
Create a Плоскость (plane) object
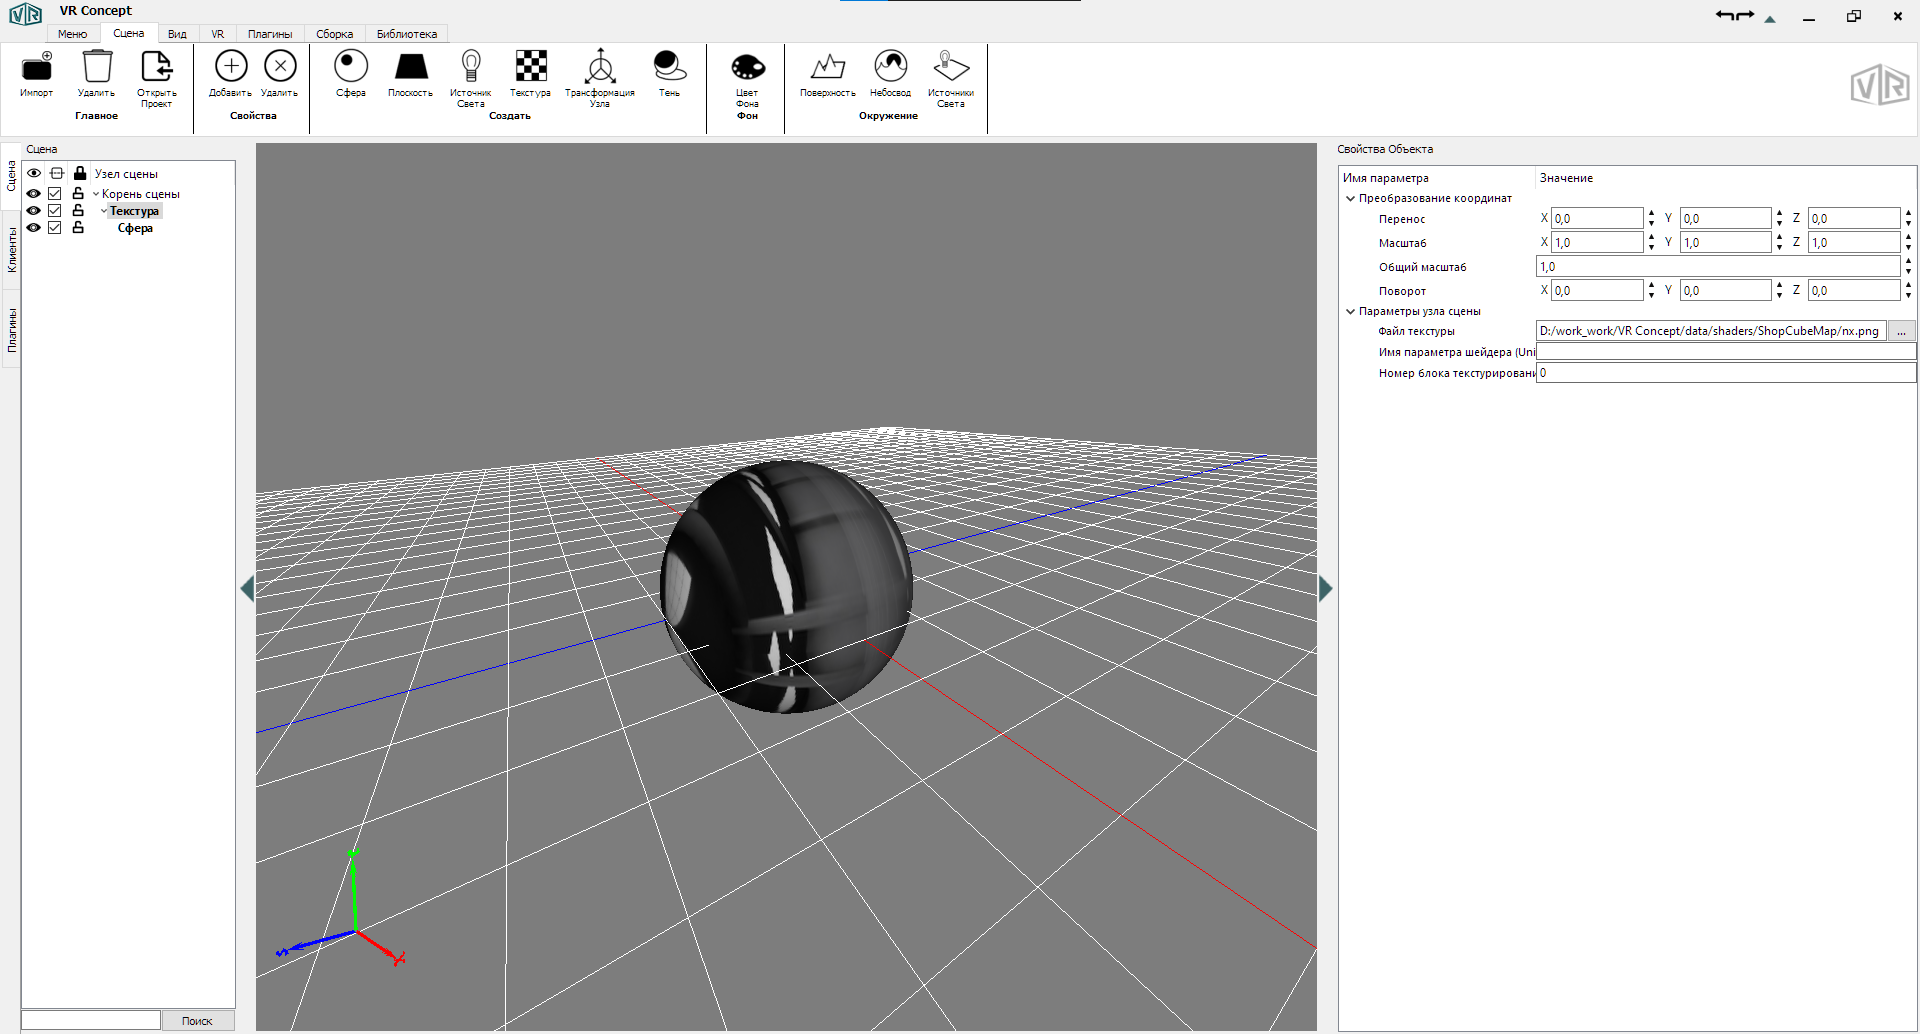[411, 67]
